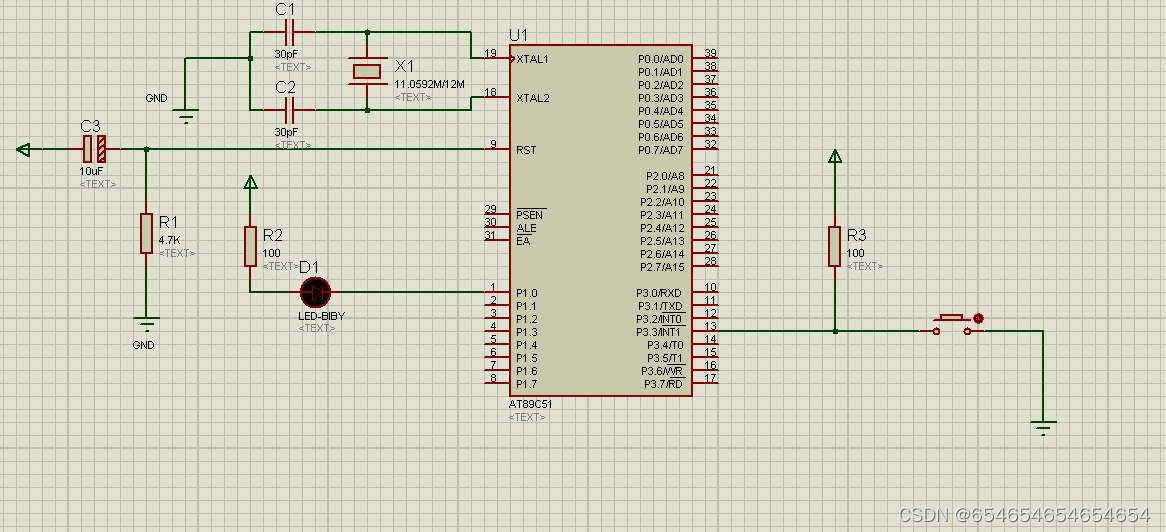Select power terminal arrow left of C3
Image resolution: width=1166 pixels, height=532 pixels.
coord(23,149)
